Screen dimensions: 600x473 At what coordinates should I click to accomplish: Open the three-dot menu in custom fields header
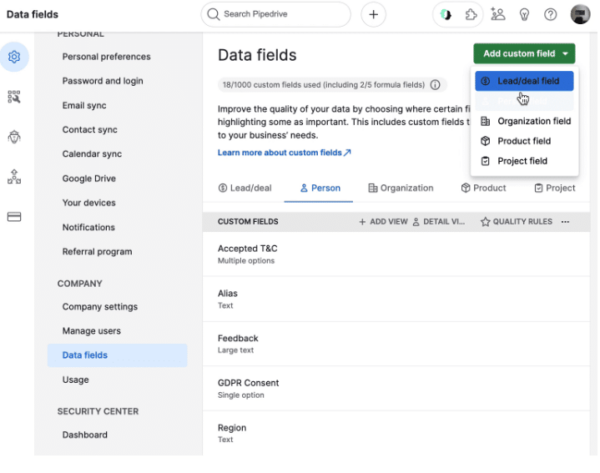(x=565, y=222)
